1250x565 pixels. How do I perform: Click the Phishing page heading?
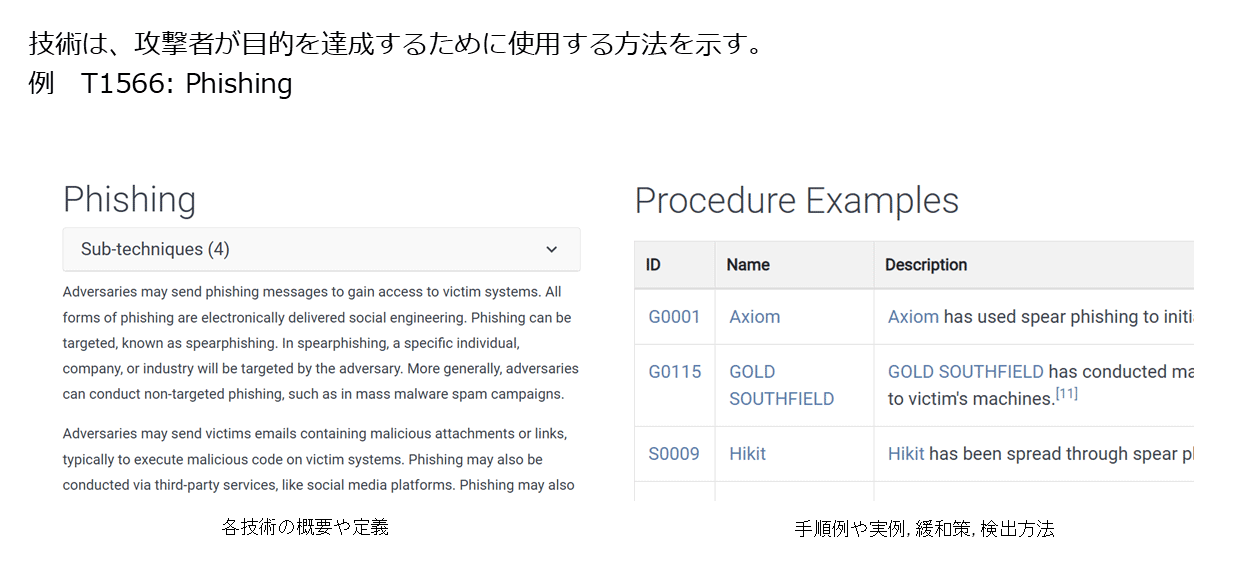click(x=129, y=200)
